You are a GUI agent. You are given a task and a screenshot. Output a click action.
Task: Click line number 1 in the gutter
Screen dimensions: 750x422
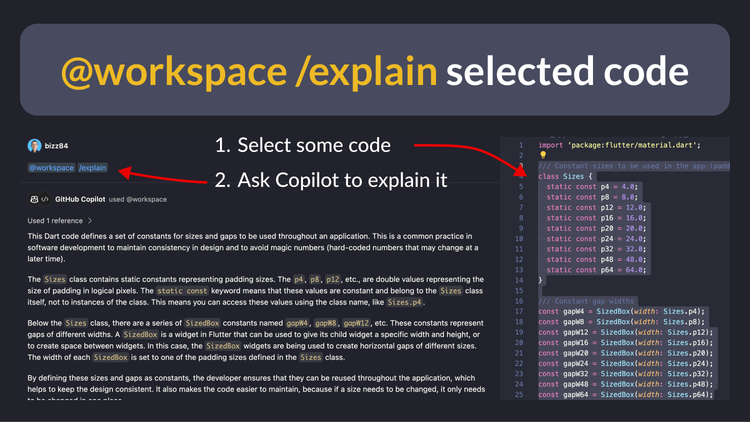(x=521, y=145)
